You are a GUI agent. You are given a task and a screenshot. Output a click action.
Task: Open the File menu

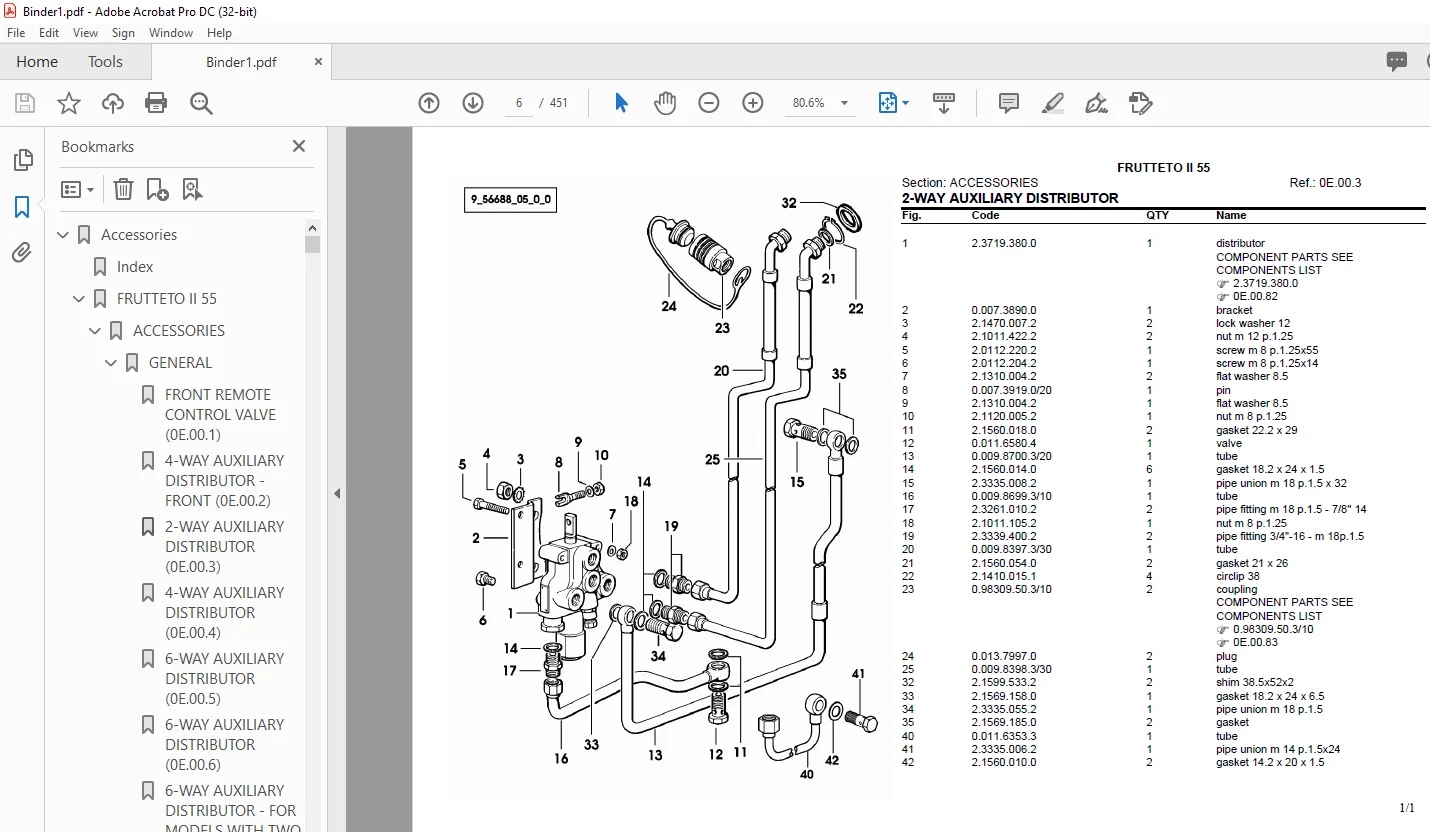[x=16, y=33]
